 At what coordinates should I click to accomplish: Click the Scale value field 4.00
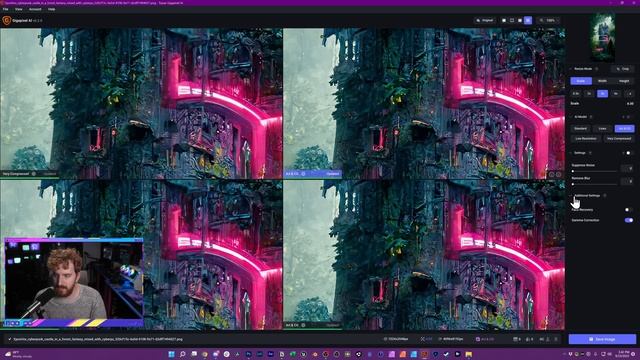click(630, 104)
